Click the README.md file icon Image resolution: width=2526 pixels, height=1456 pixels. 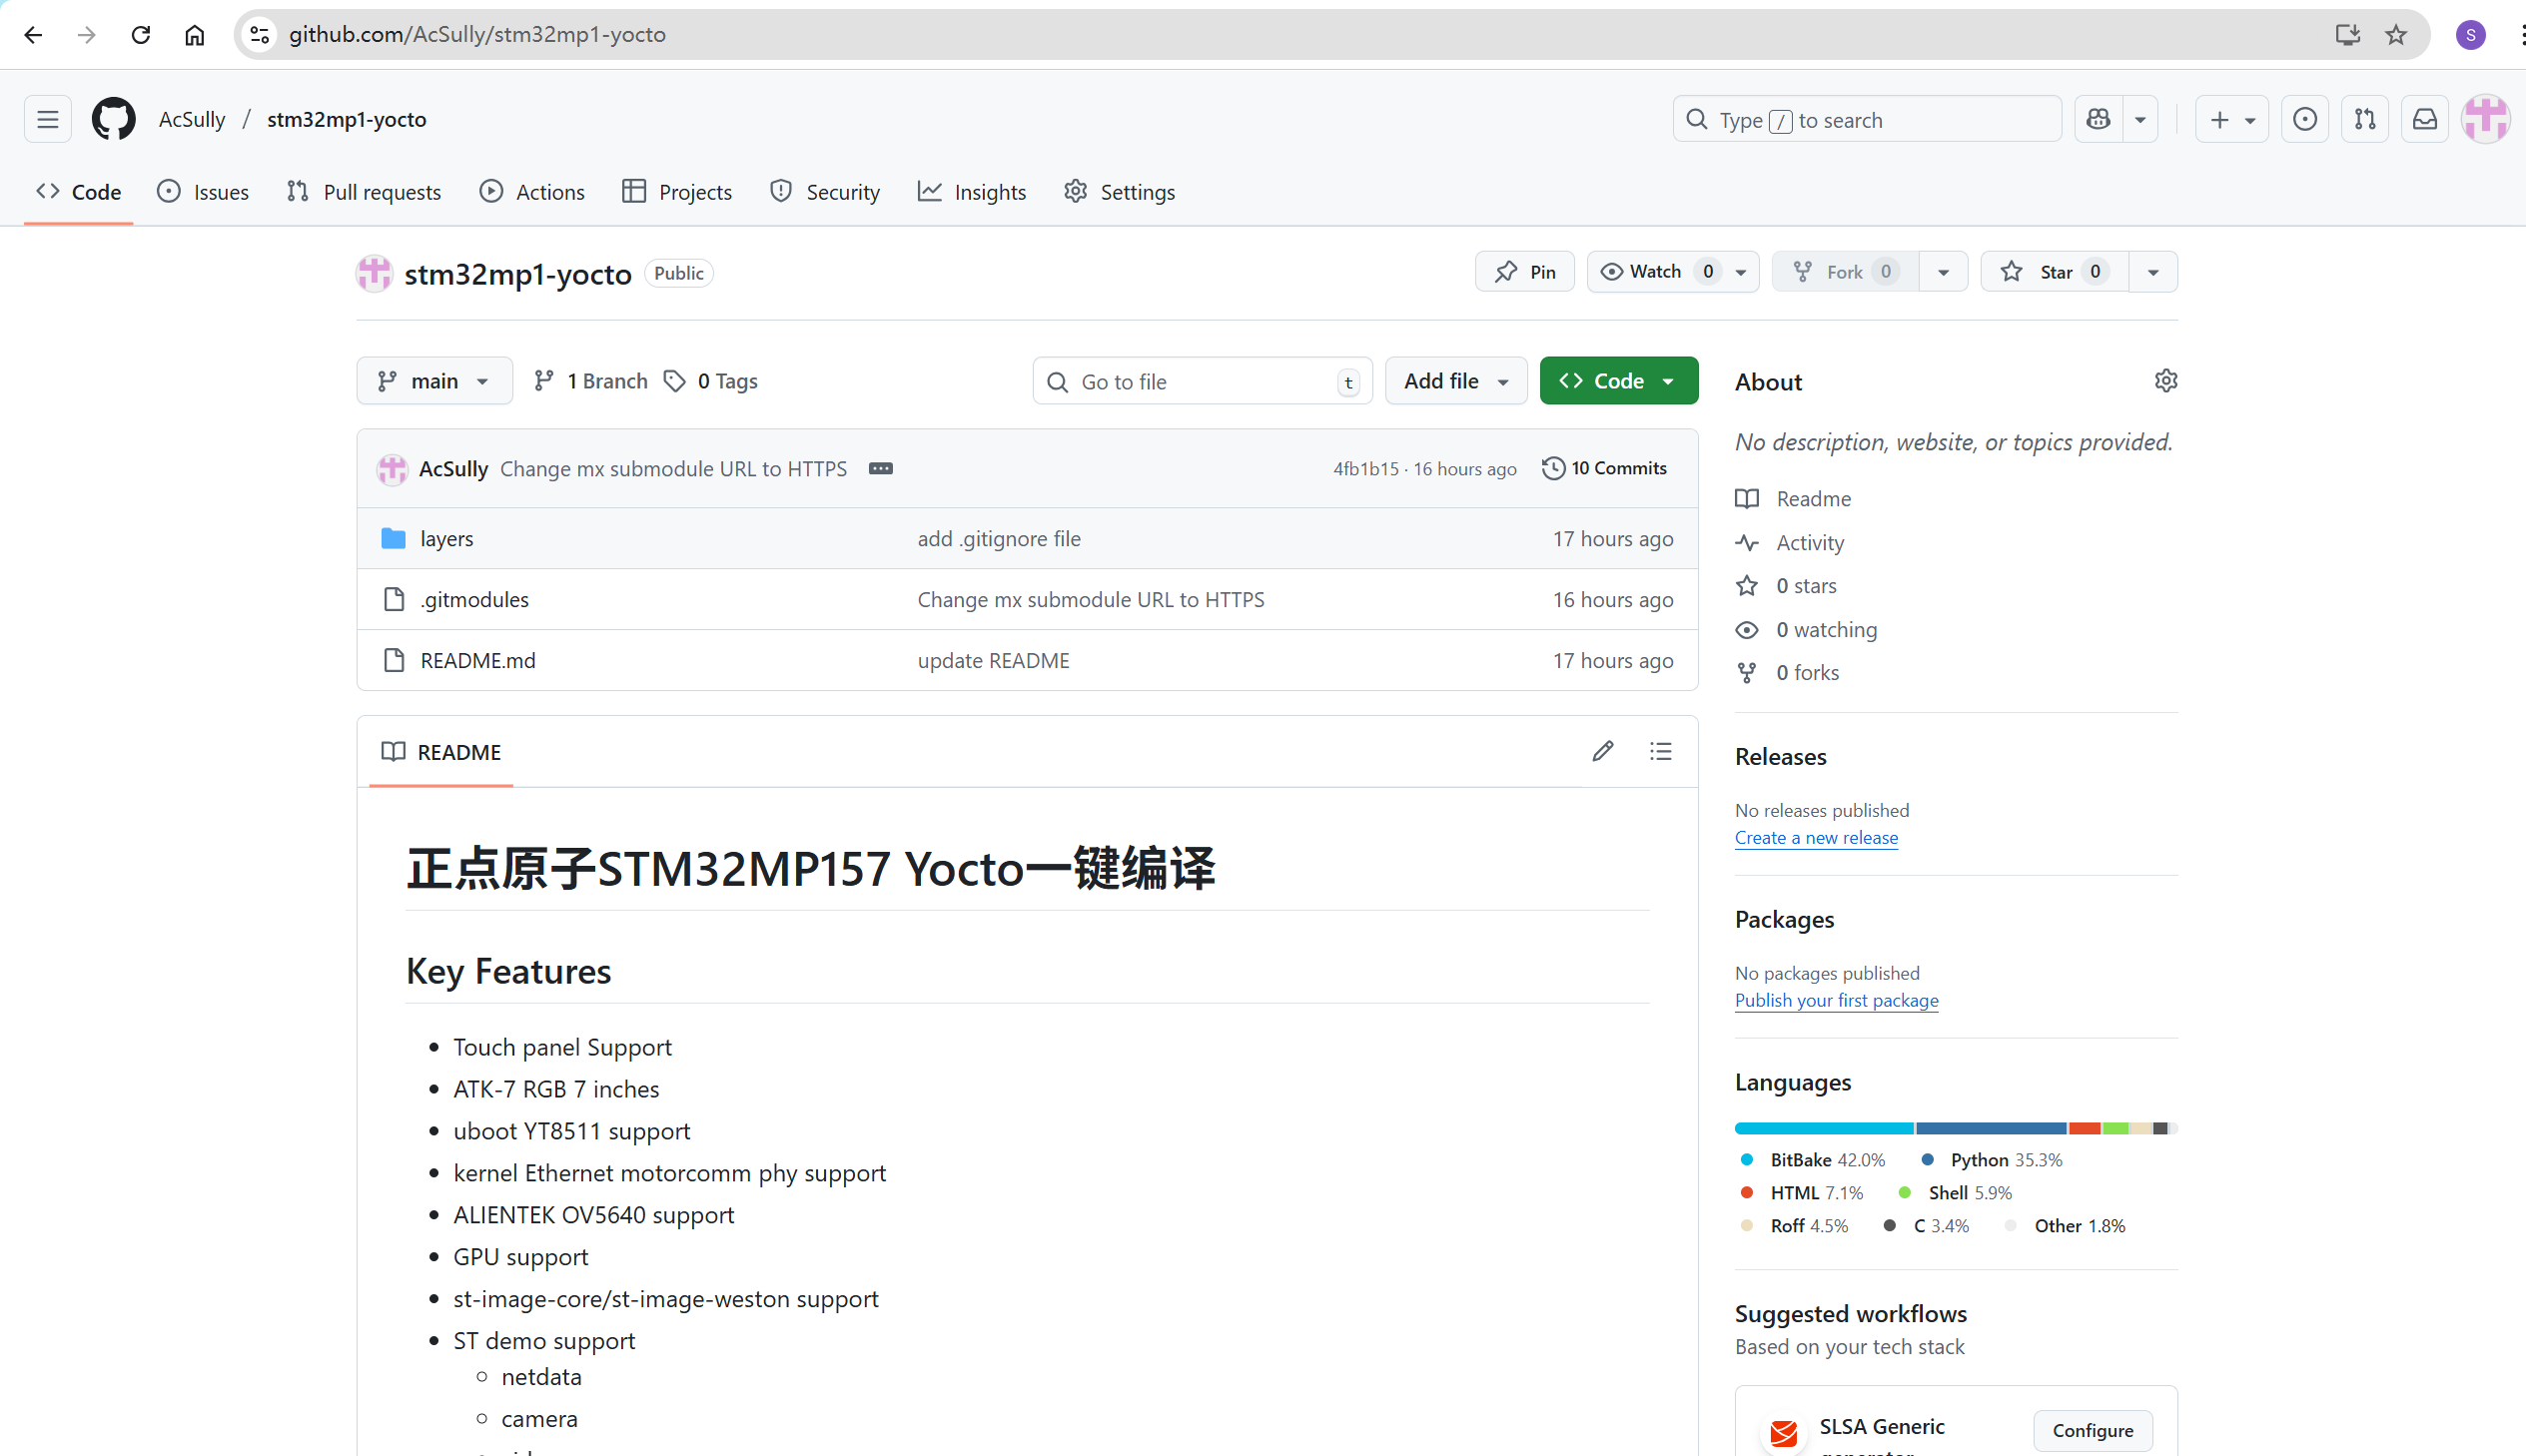tap(394, 660)
